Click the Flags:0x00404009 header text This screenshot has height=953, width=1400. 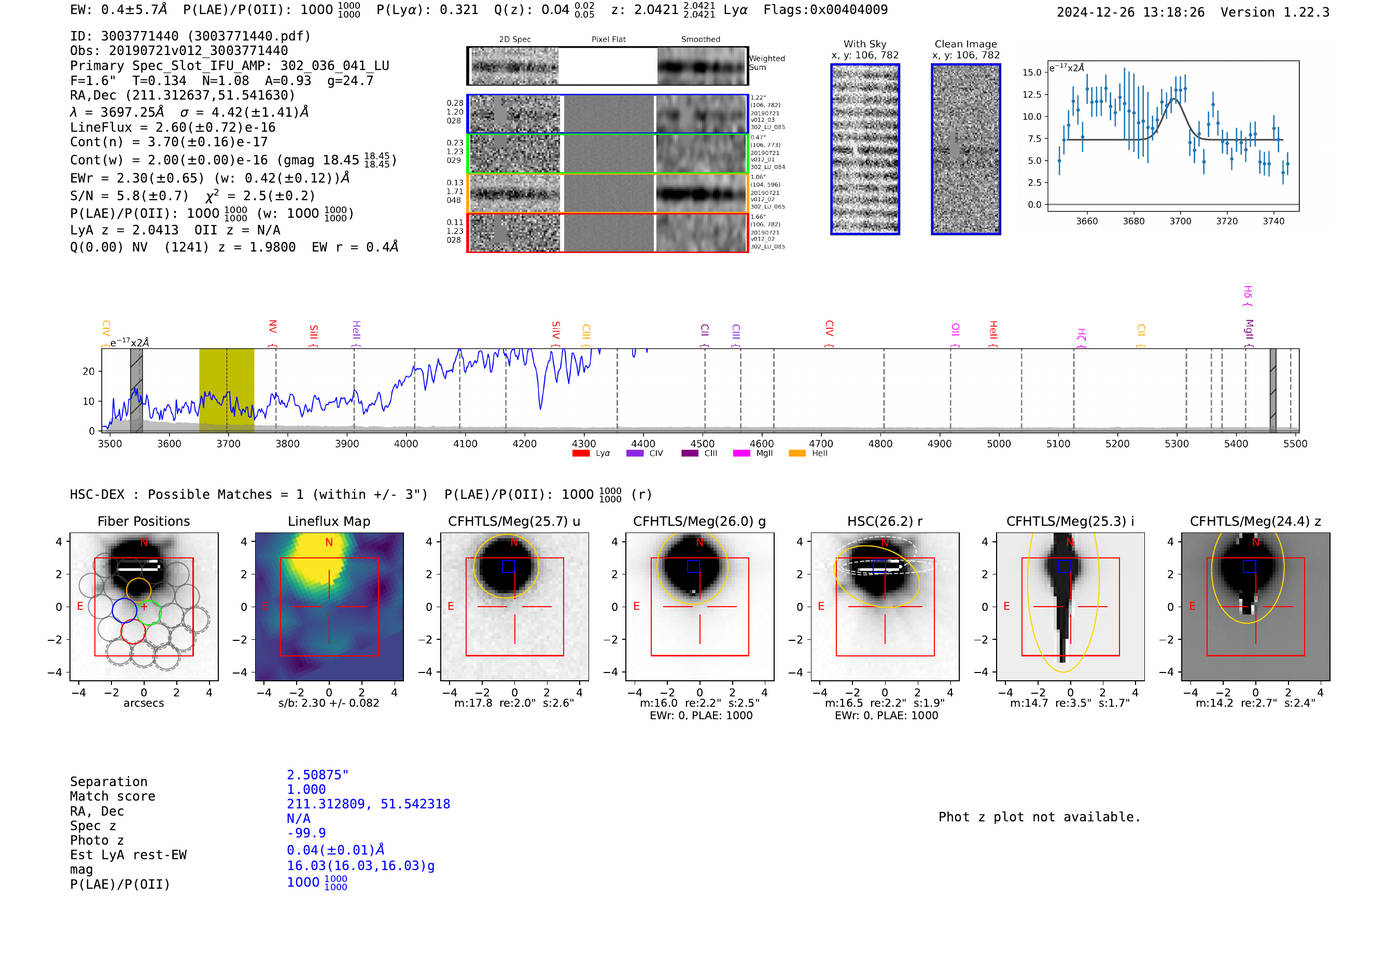(825, 10)
